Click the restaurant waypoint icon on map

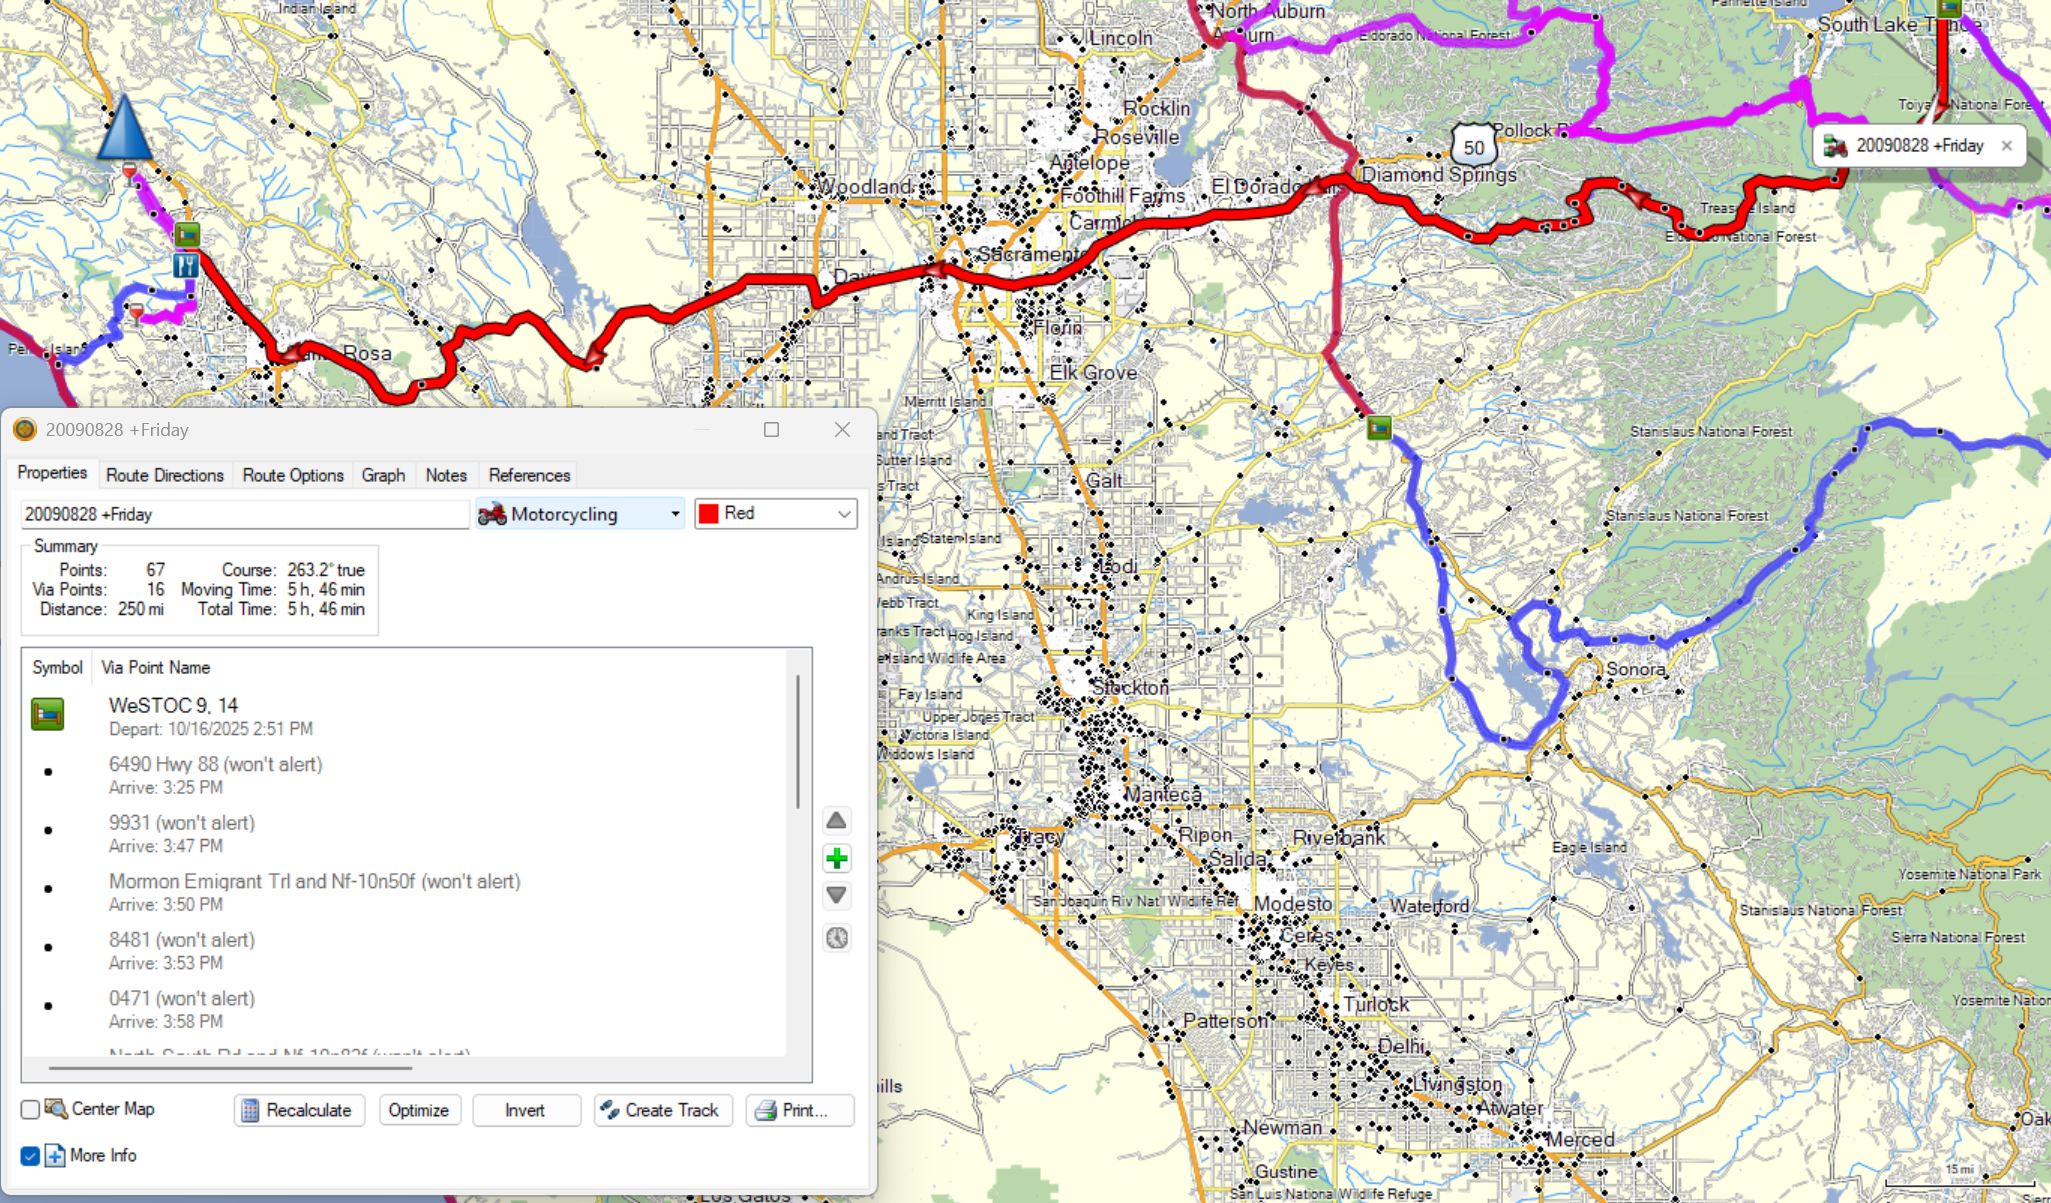coord(185,265)
